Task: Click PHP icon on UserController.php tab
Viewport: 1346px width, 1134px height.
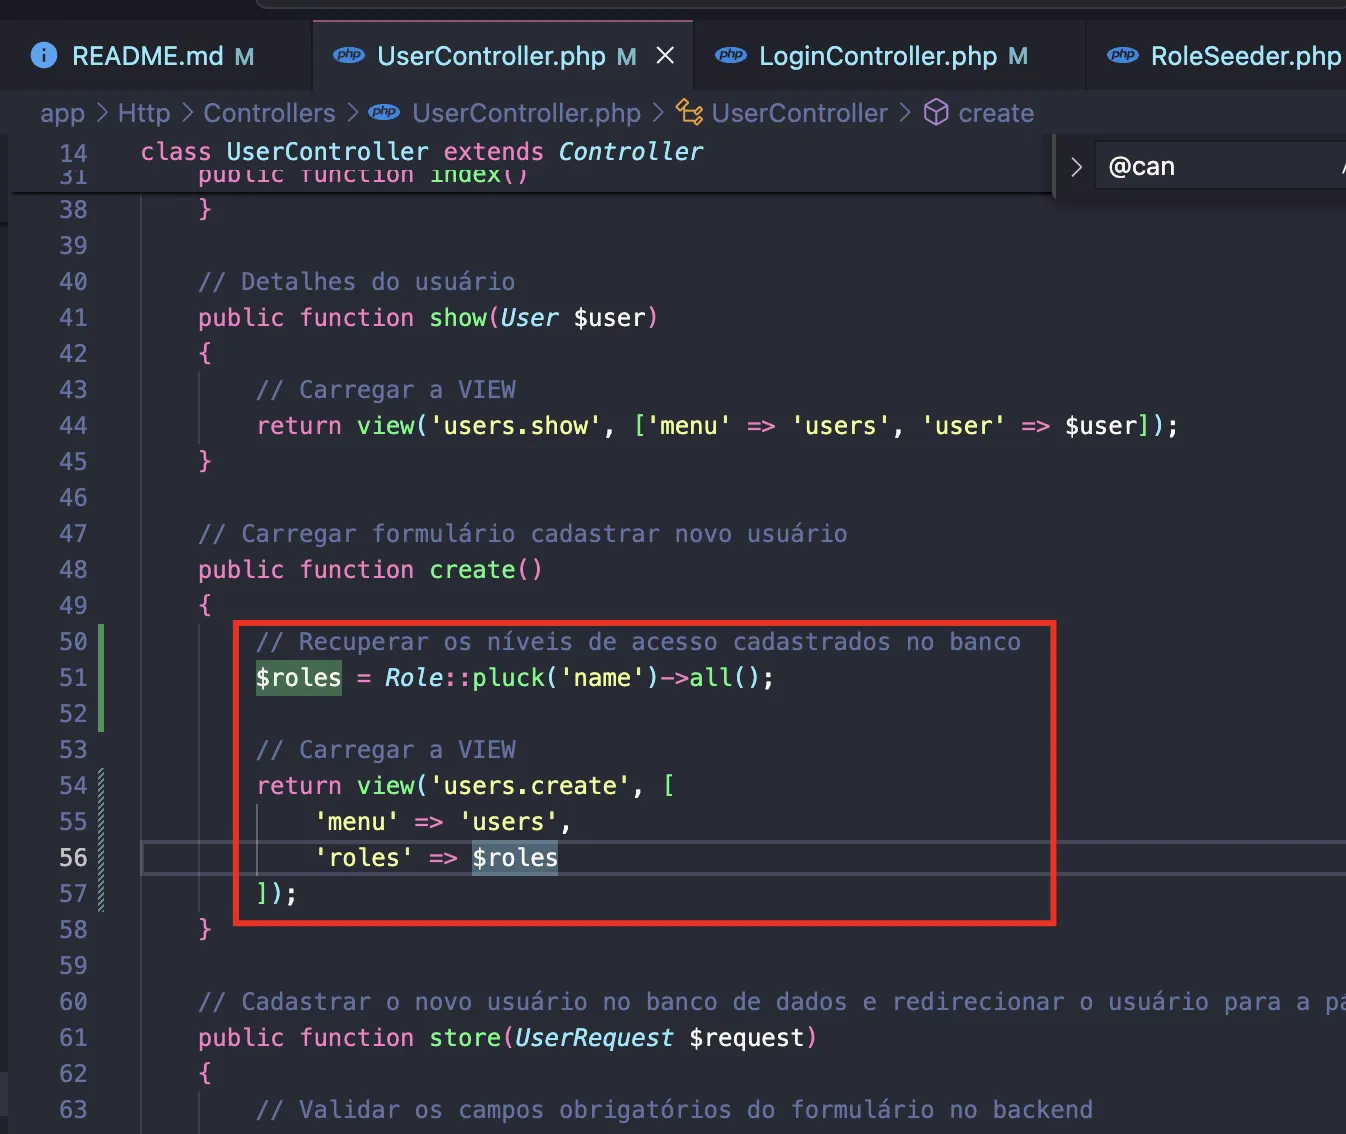Action: pyautogui.click(x=348, y=56)
